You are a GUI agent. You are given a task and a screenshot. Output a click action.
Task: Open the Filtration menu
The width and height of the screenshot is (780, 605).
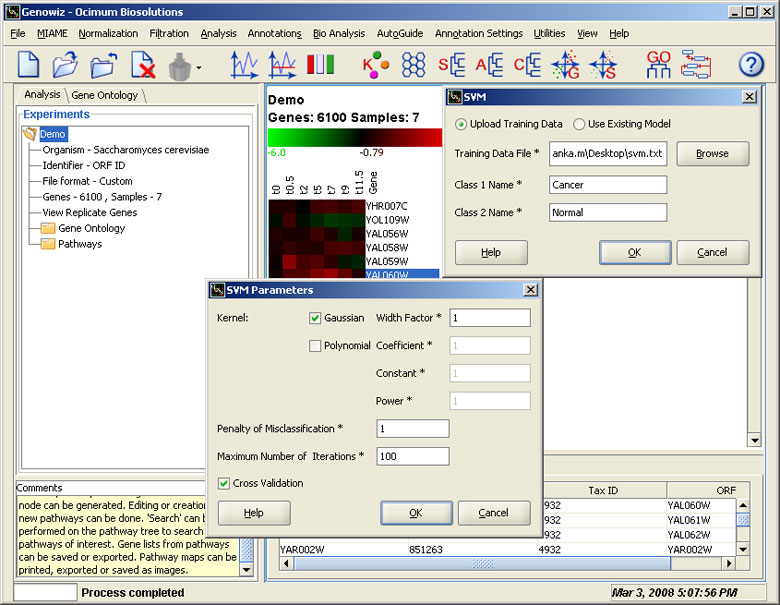(x=169, y=33)
